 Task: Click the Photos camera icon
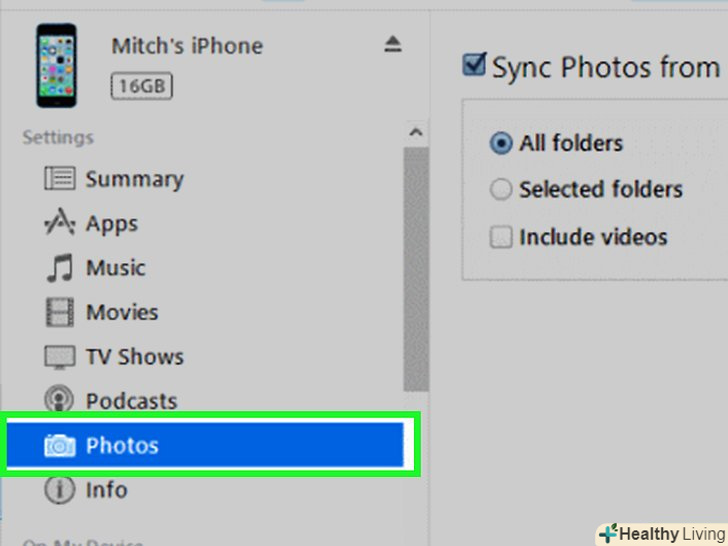pyautogui.click(x=59, y=446)
